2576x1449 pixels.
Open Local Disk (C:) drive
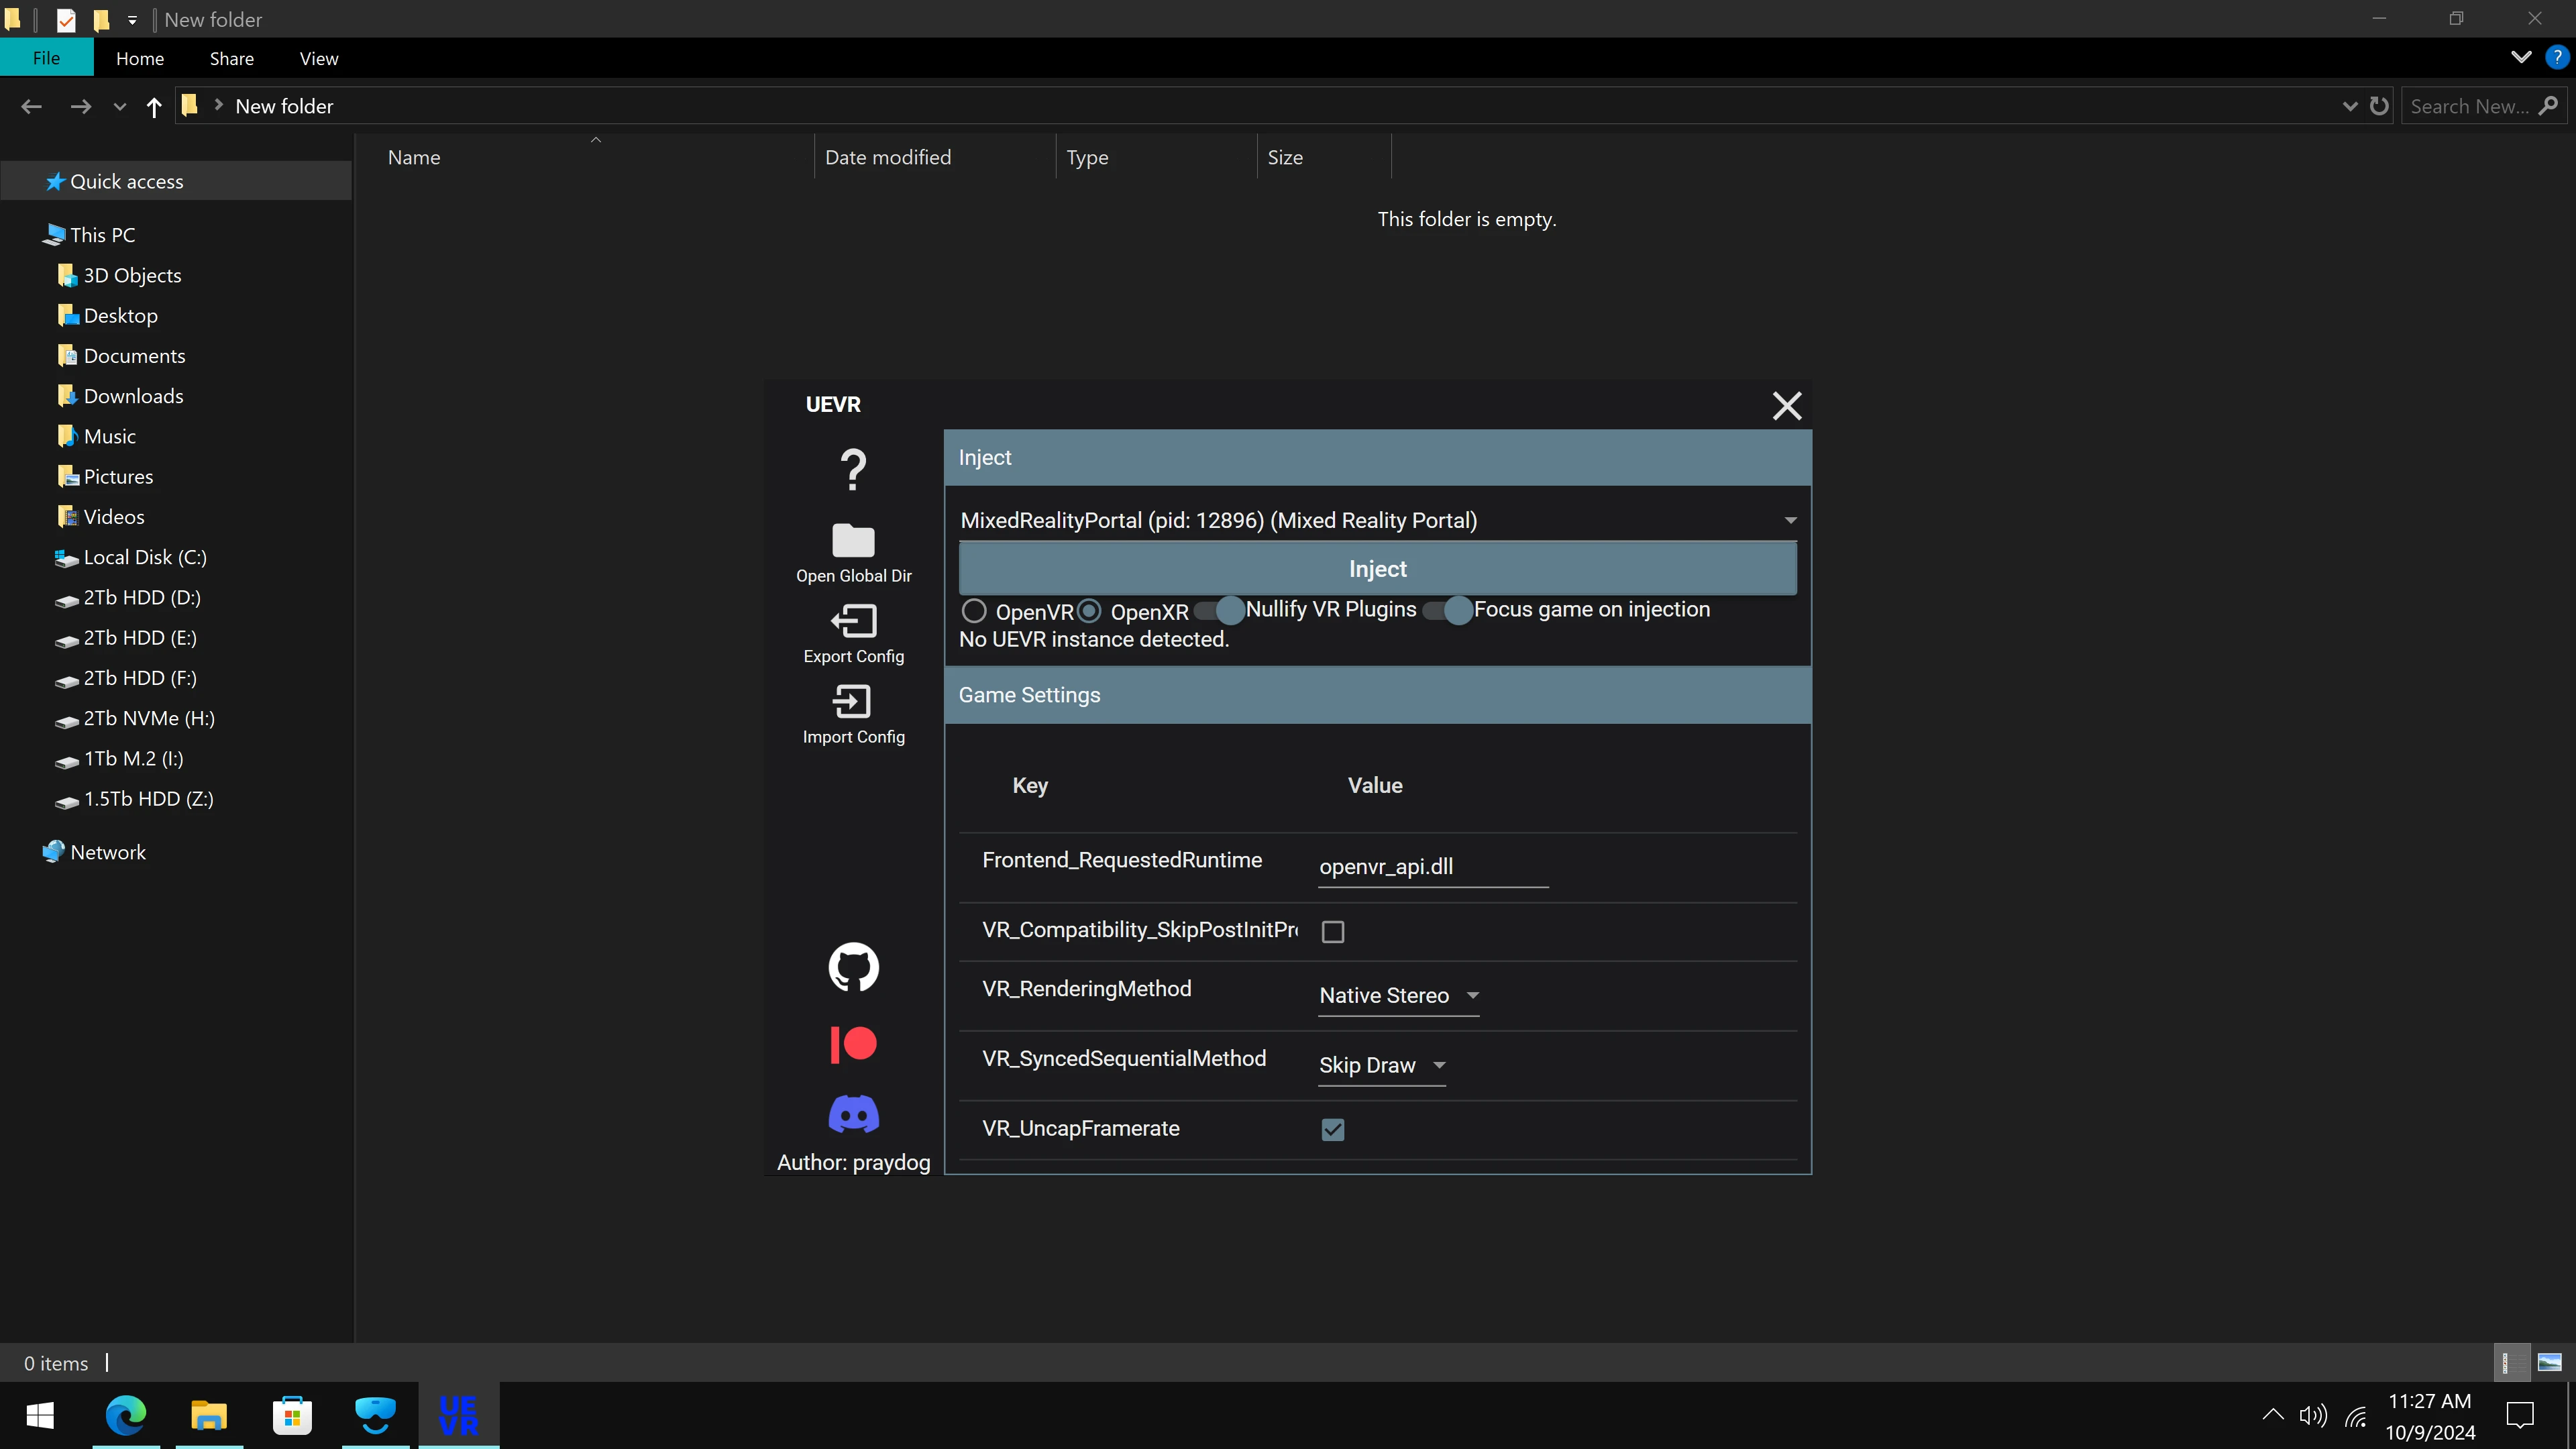pos(145,557)
